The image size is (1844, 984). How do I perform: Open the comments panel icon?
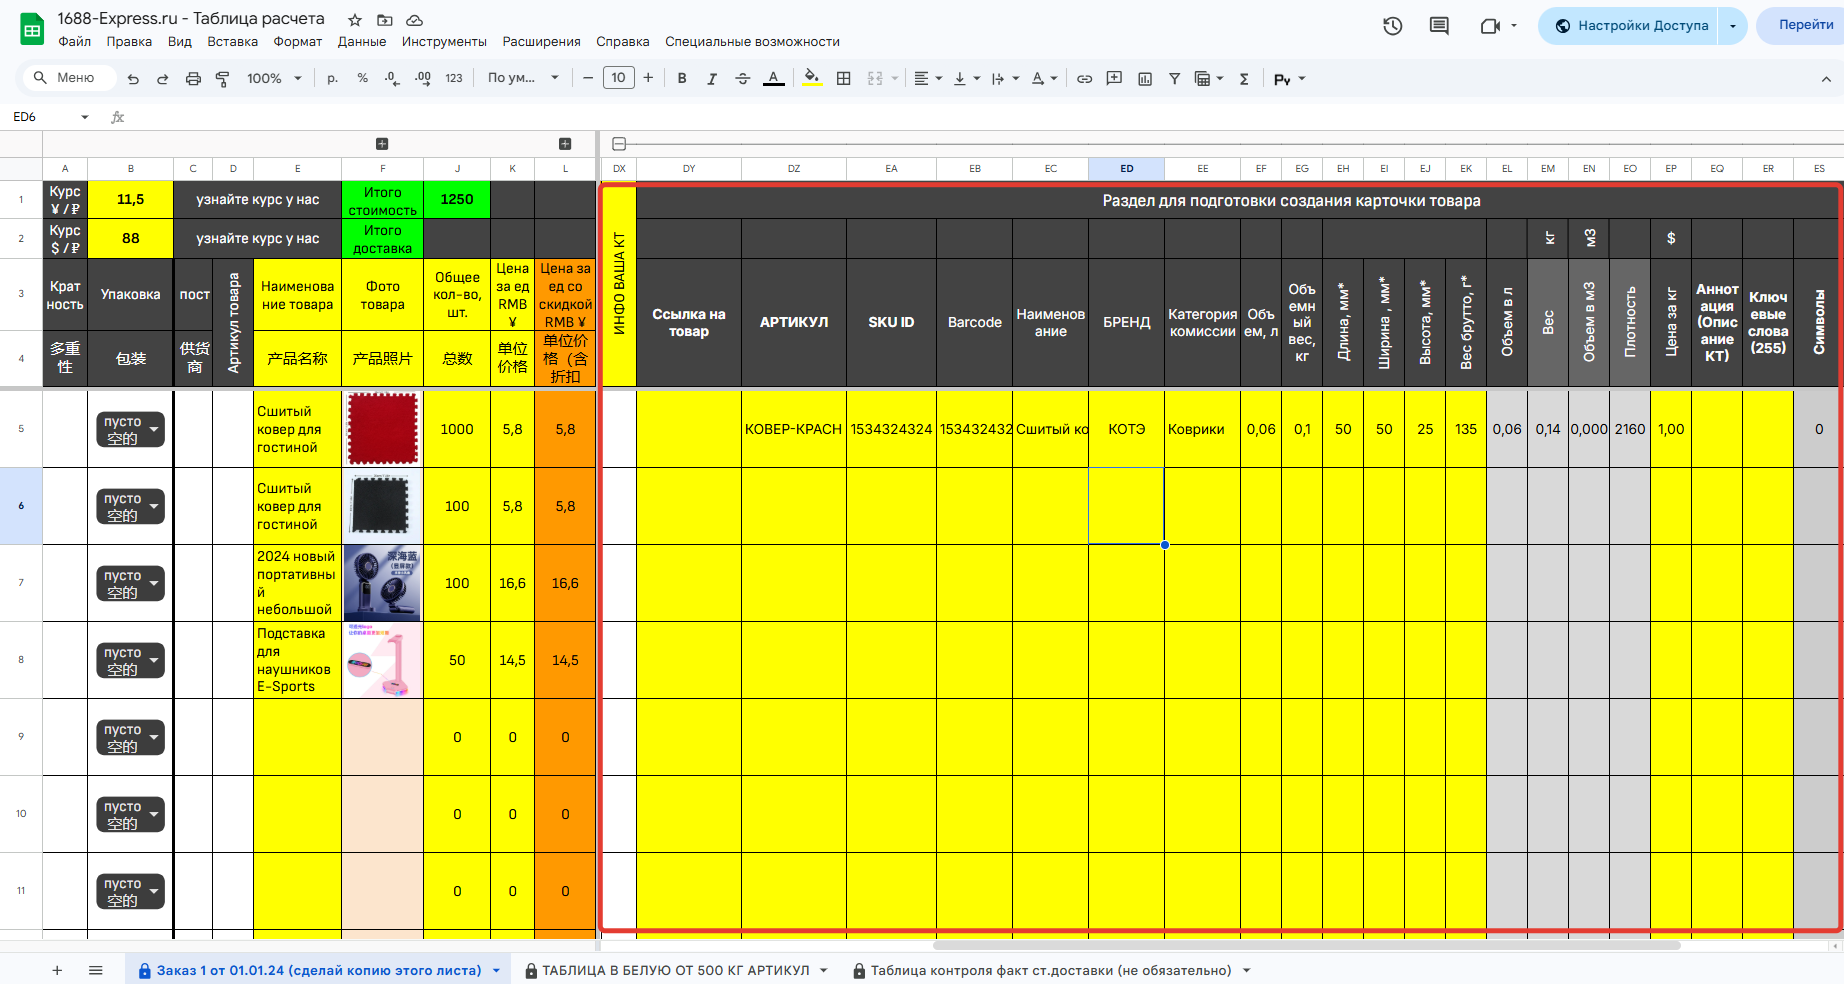[1439, 26]
